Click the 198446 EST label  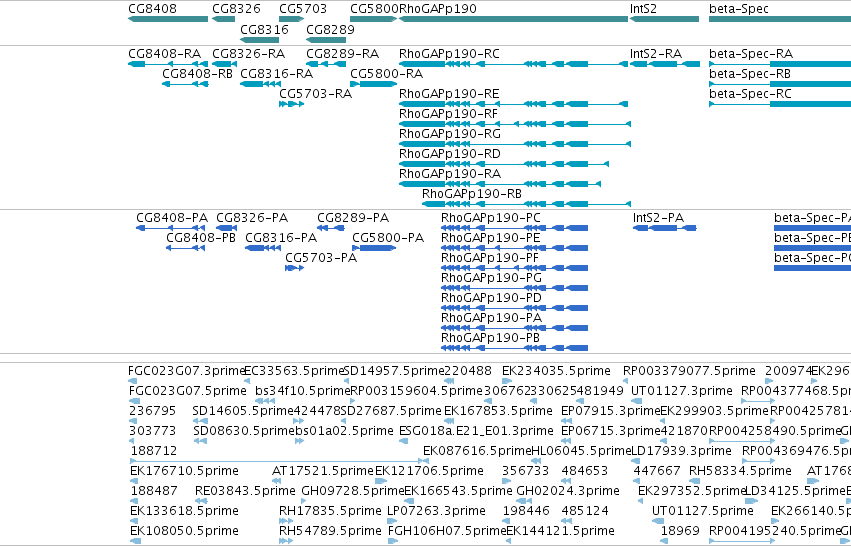coord(526,512)
